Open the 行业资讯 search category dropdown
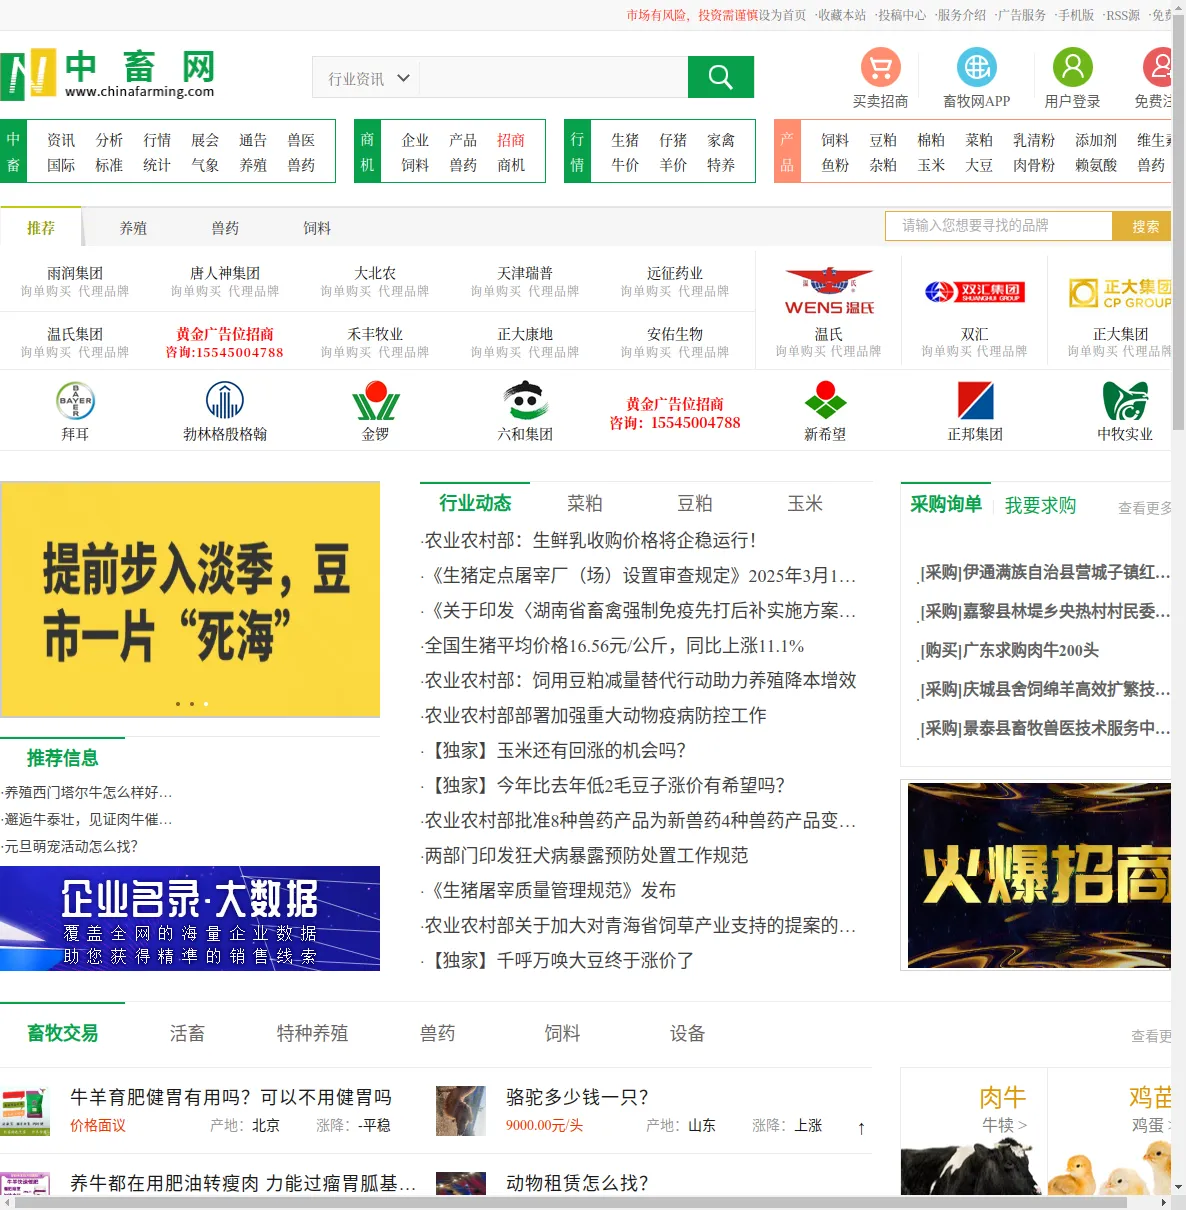This screenshot has width=1186, height=1210. click(x=366, y=78)
